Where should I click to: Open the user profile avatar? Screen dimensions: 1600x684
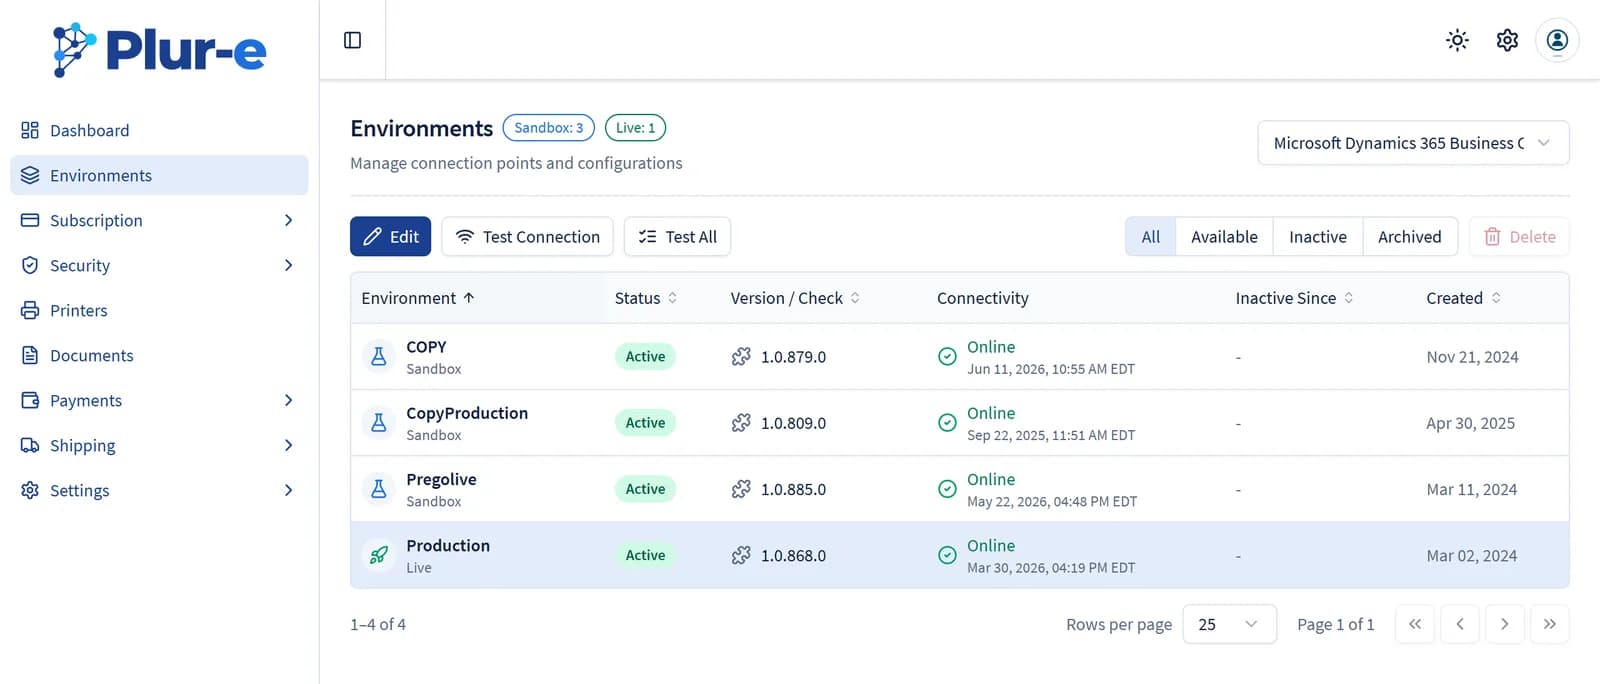(x=1557, y=40)
